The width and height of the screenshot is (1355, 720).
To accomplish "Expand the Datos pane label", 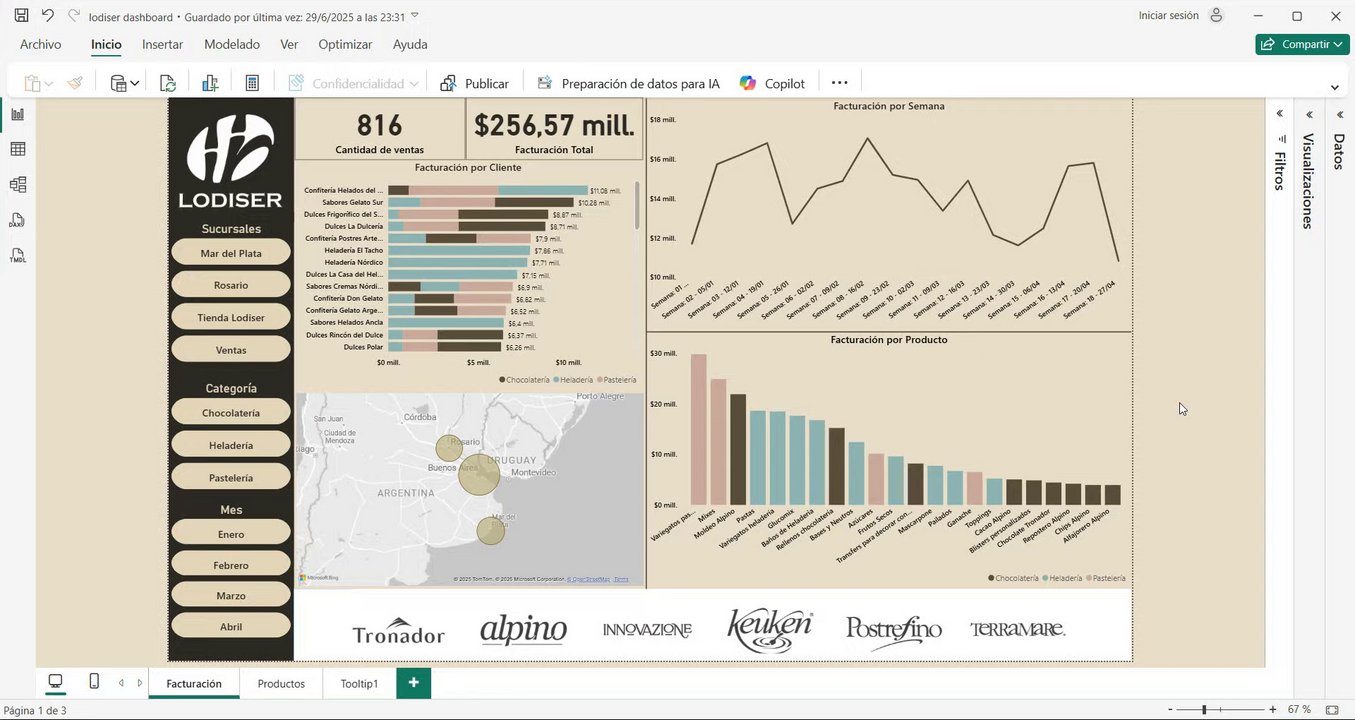I will [x=1338, y=152].
